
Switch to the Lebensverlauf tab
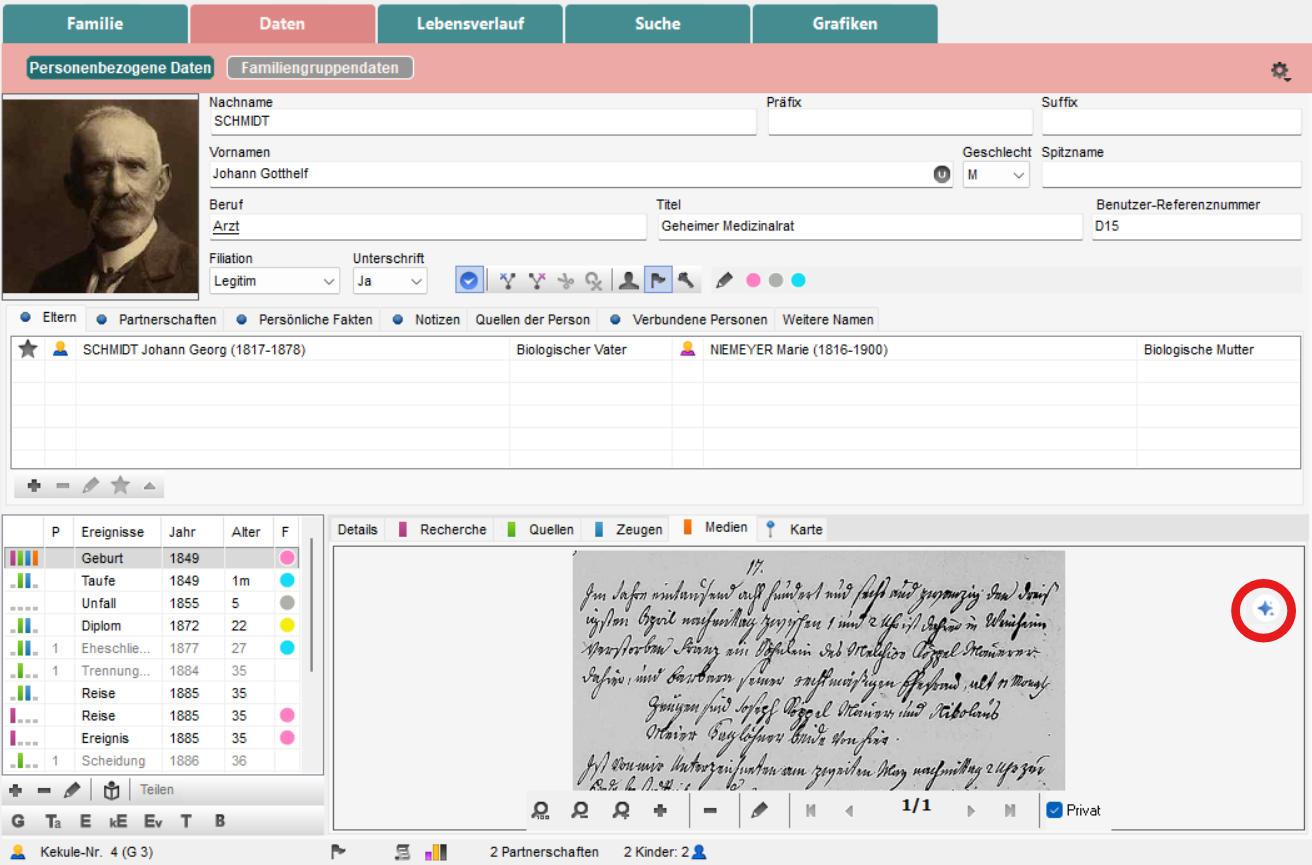click(x=470, y=24)
